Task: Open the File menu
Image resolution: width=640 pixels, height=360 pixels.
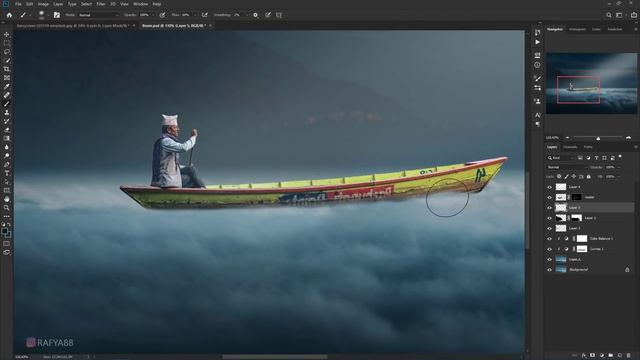Action: (18, 4)
